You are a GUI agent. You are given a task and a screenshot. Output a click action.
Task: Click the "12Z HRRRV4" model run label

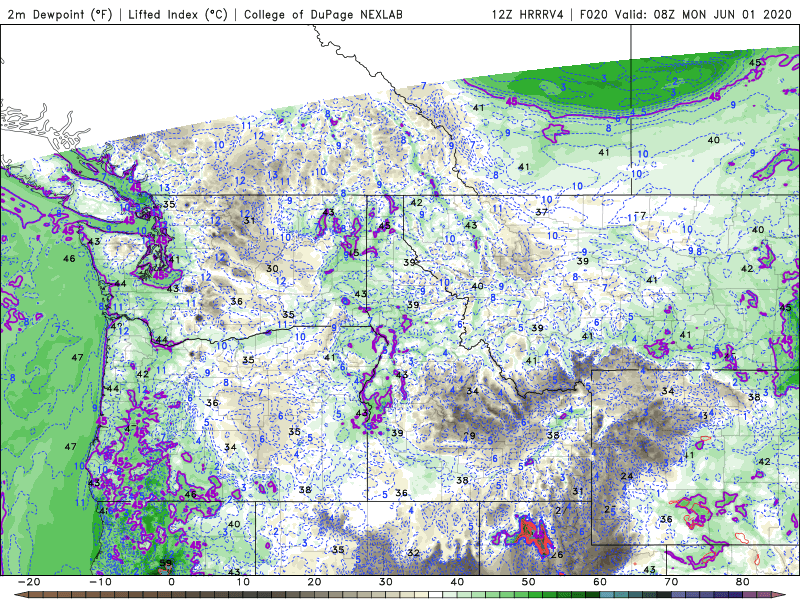tap(528, 14)
